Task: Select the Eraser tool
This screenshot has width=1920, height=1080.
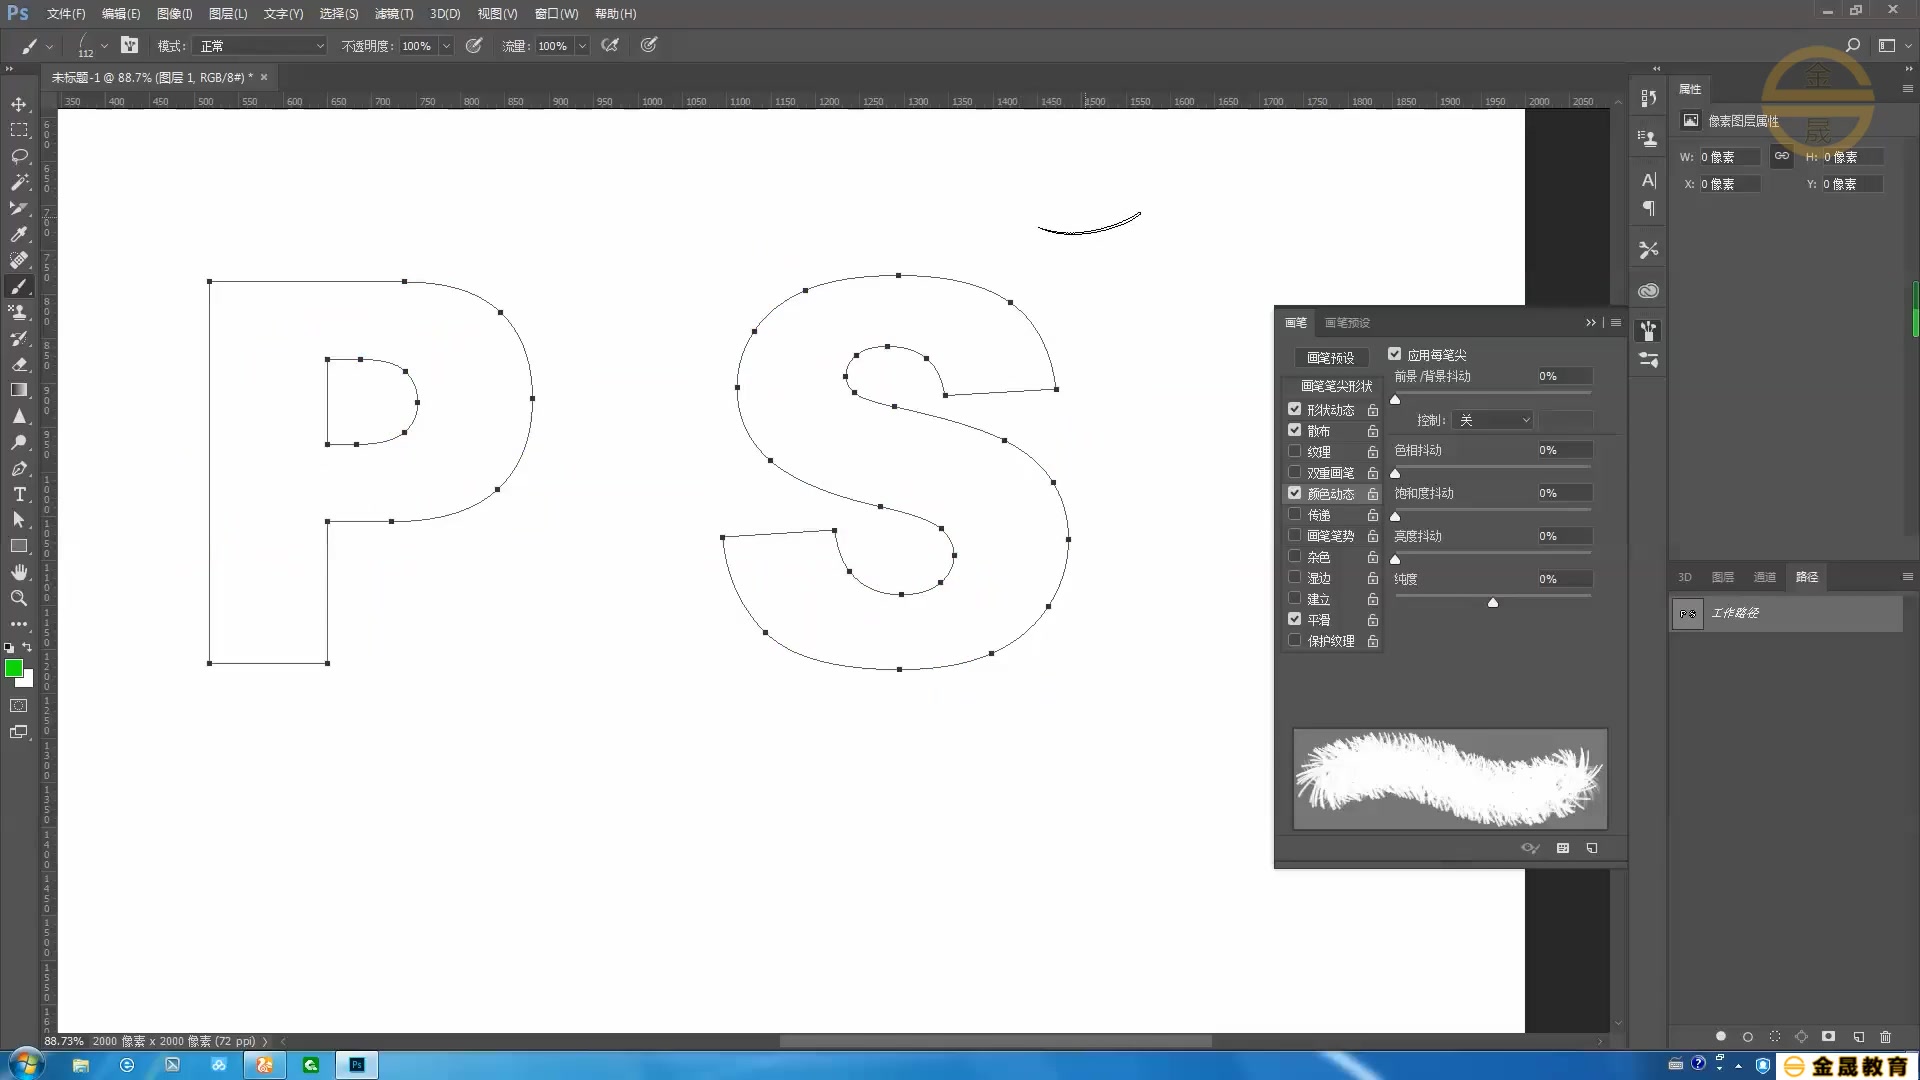Action: pos(19,364)
